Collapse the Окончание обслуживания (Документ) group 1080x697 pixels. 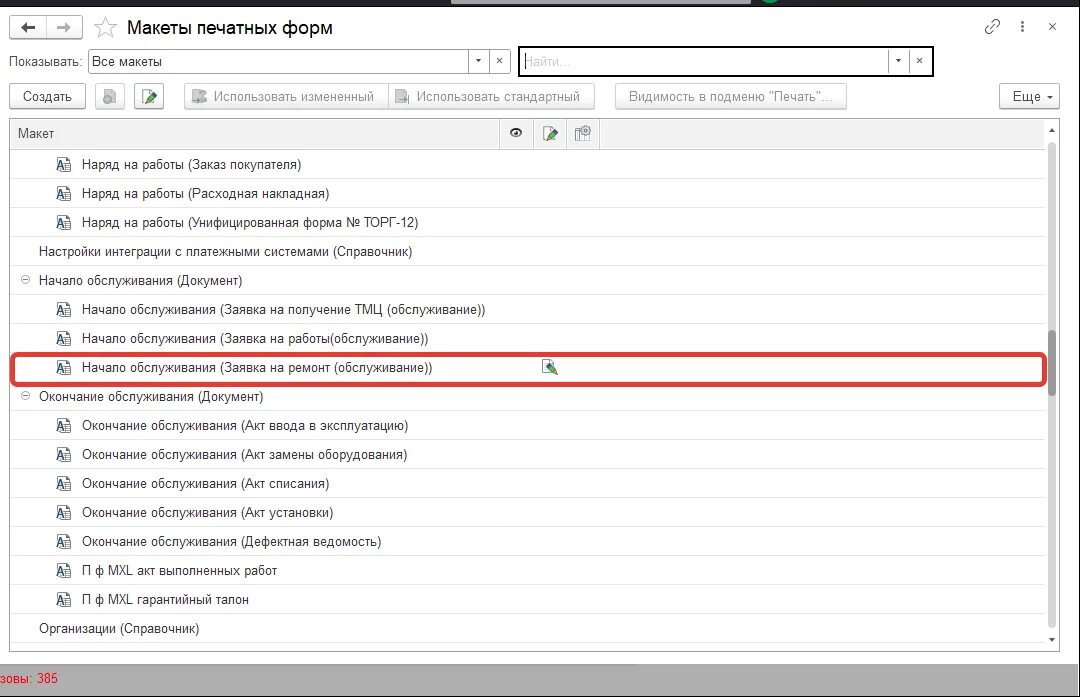click(x=25, y=395)
